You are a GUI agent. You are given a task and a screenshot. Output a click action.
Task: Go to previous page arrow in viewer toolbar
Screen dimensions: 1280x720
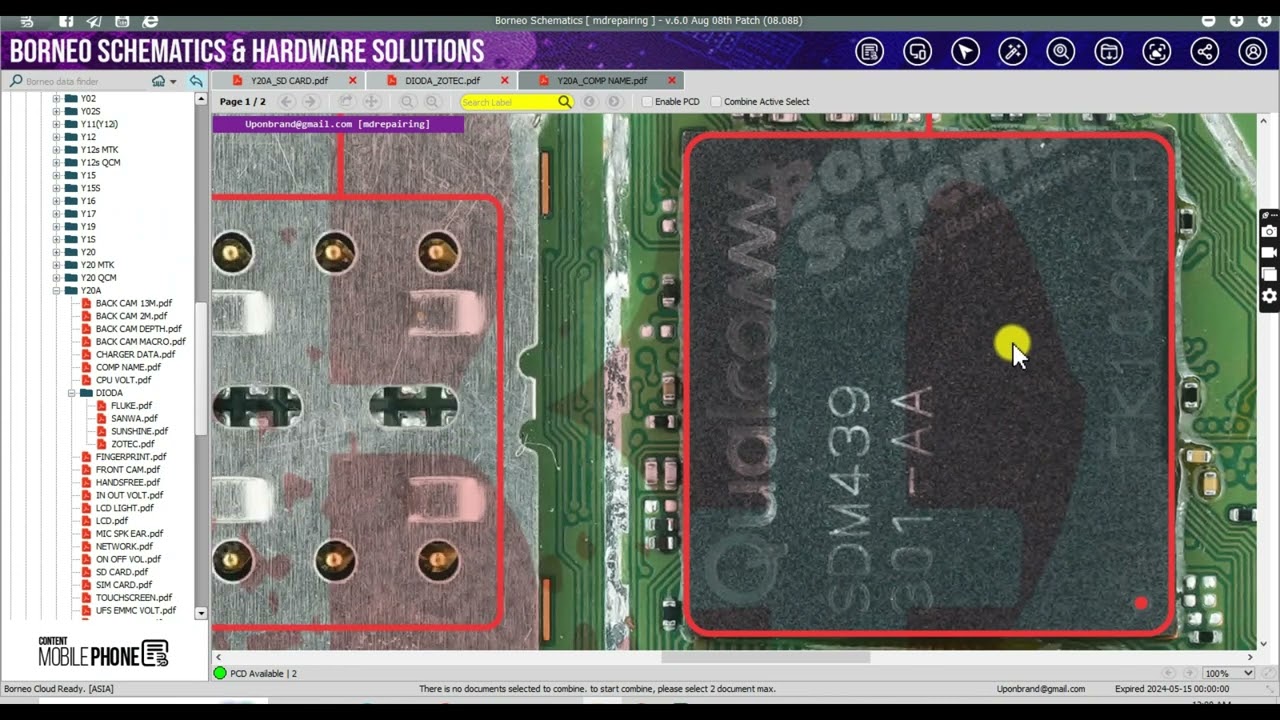click(x=287, y=102)
